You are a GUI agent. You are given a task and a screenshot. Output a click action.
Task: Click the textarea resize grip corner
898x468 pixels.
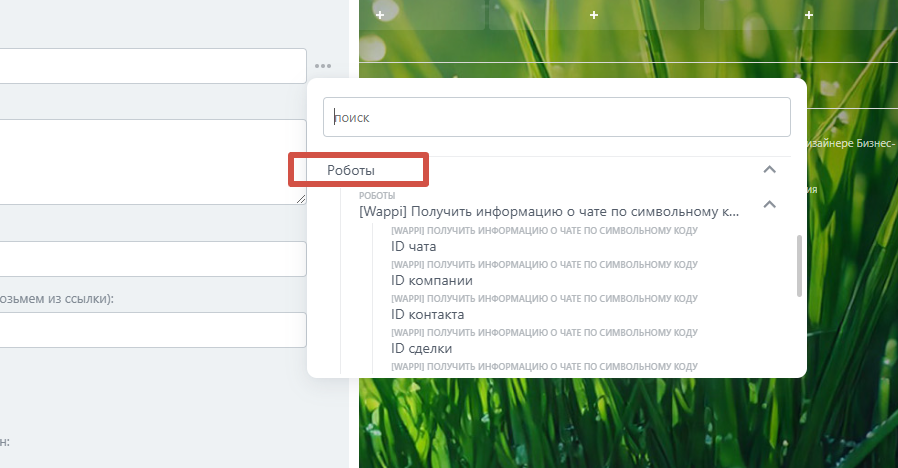coord(301,199)
